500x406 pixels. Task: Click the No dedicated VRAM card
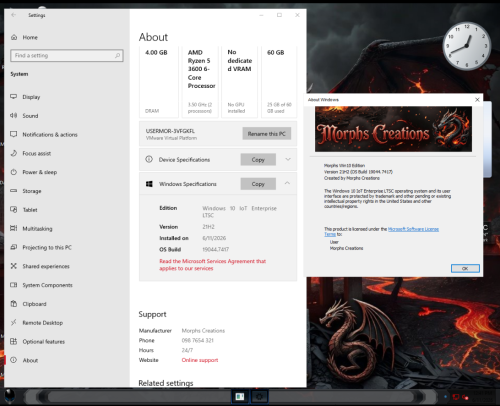240,82
